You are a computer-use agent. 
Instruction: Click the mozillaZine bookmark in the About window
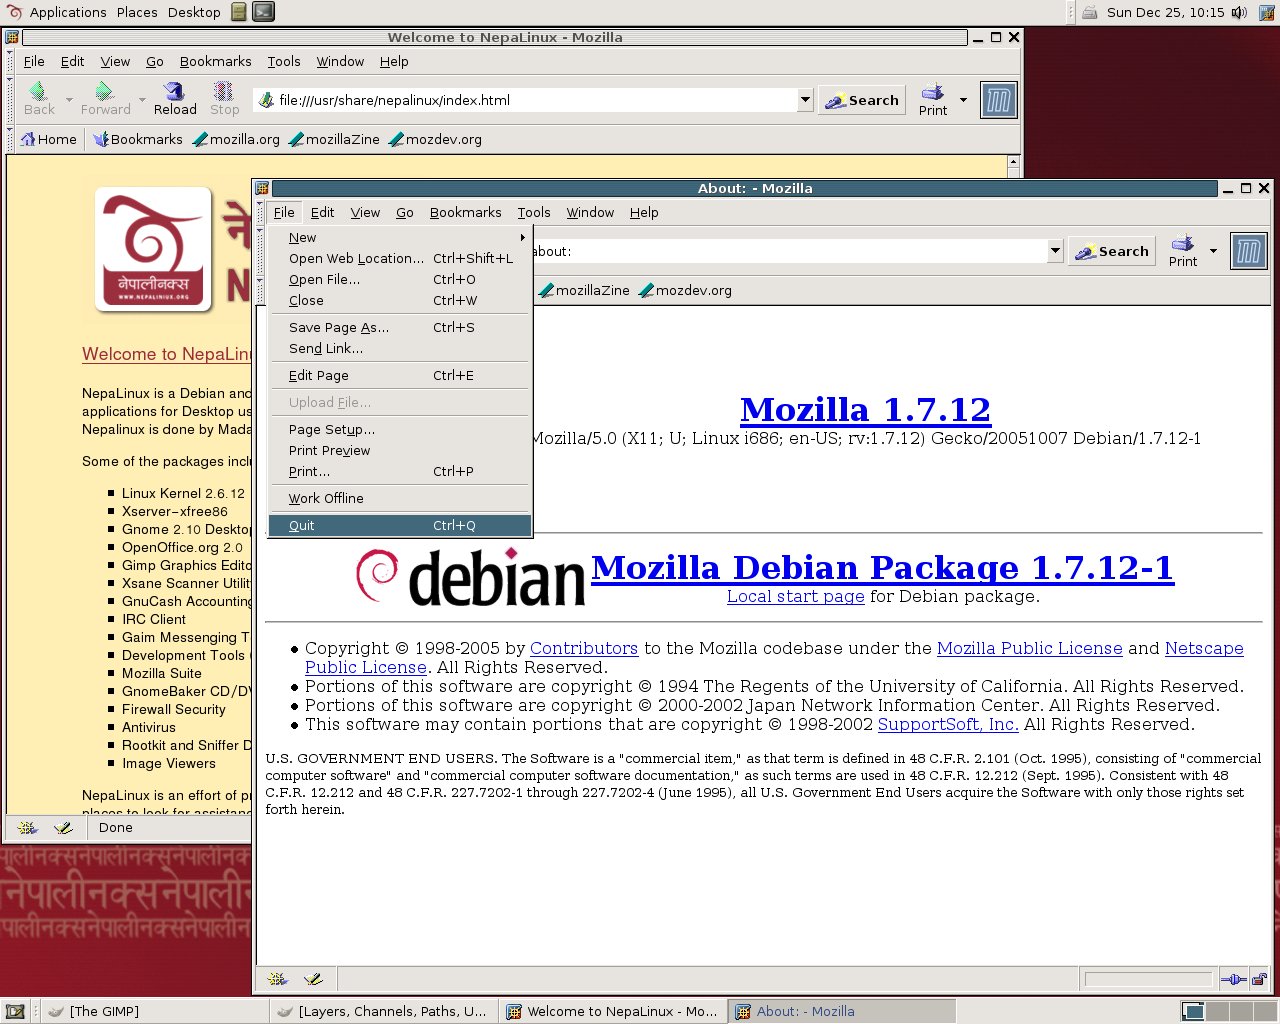pyautogui.click(x=584, y=290)
